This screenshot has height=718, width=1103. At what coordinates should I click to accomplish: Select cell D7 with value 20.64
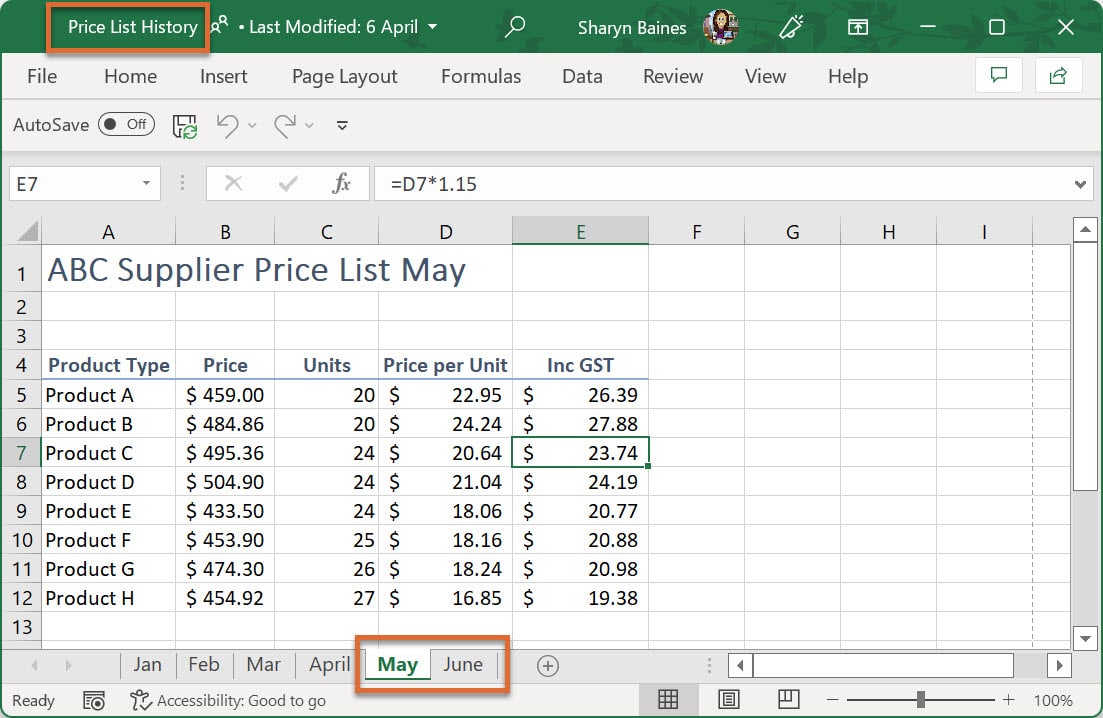(x=445, y=453)
